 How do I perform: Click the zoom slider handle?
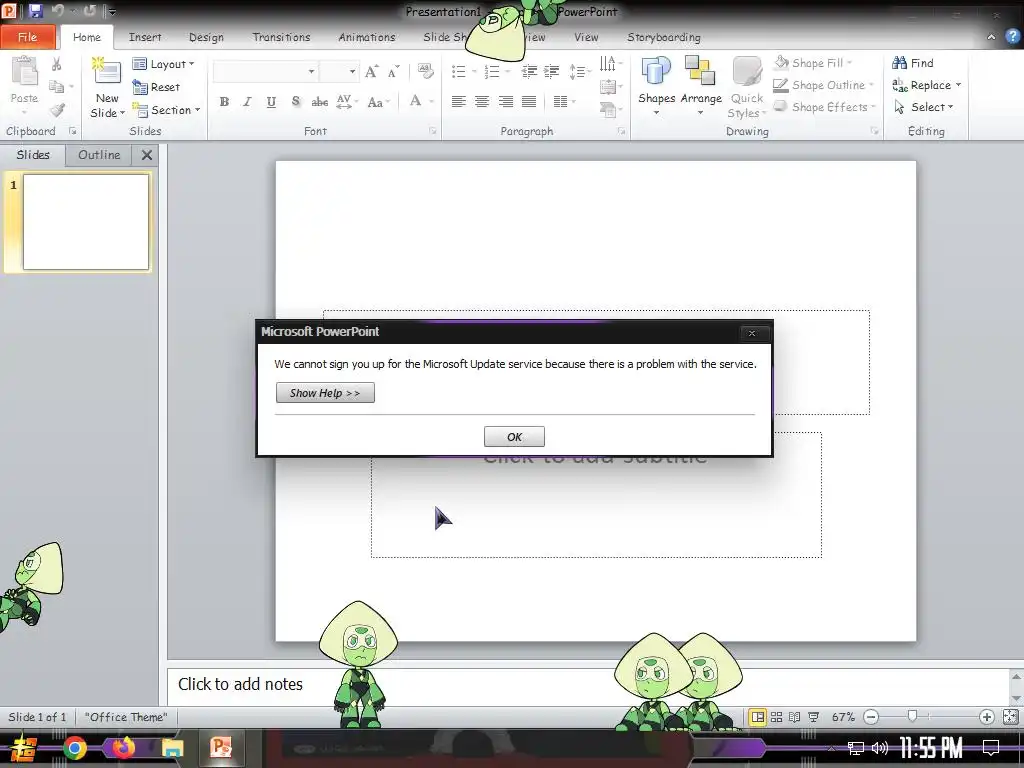click(x=912, y=716)
